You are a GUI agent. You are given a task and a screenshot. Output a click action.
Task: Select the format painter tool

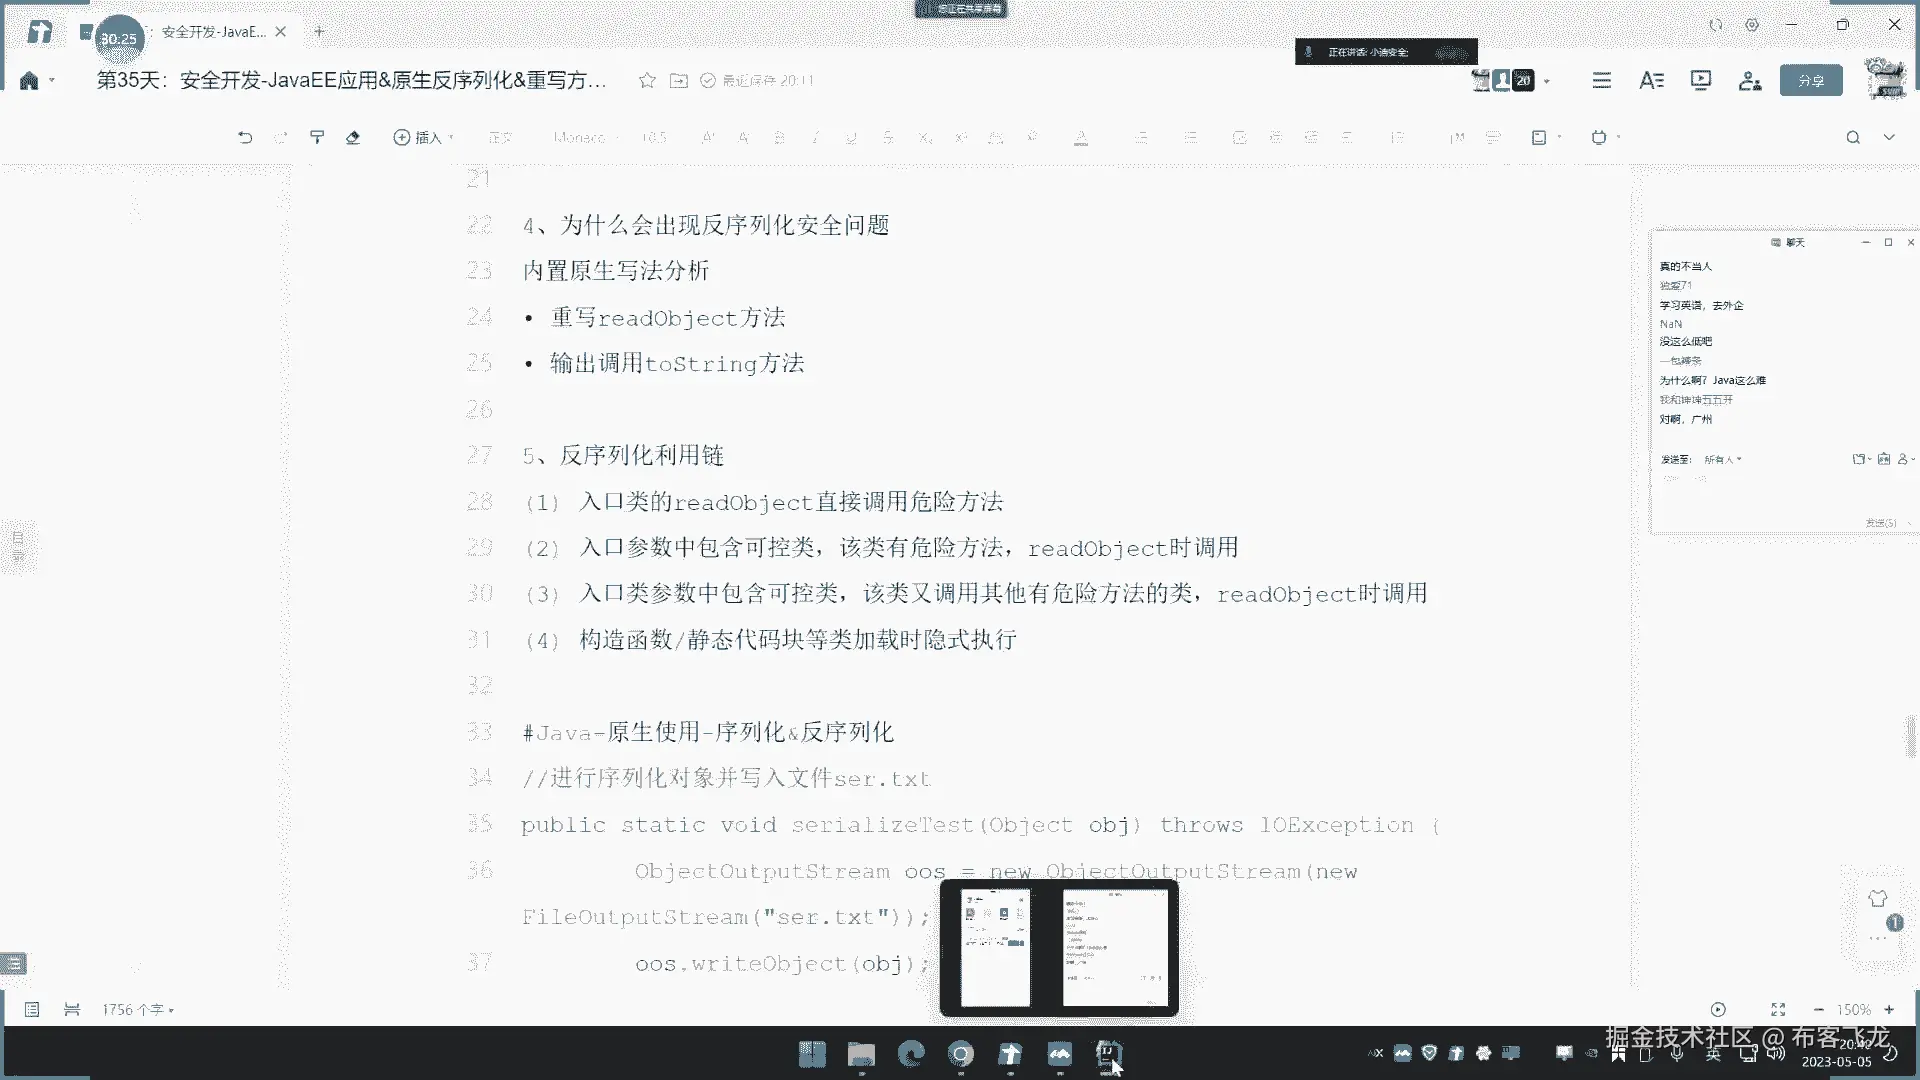[x=317, y=137]
